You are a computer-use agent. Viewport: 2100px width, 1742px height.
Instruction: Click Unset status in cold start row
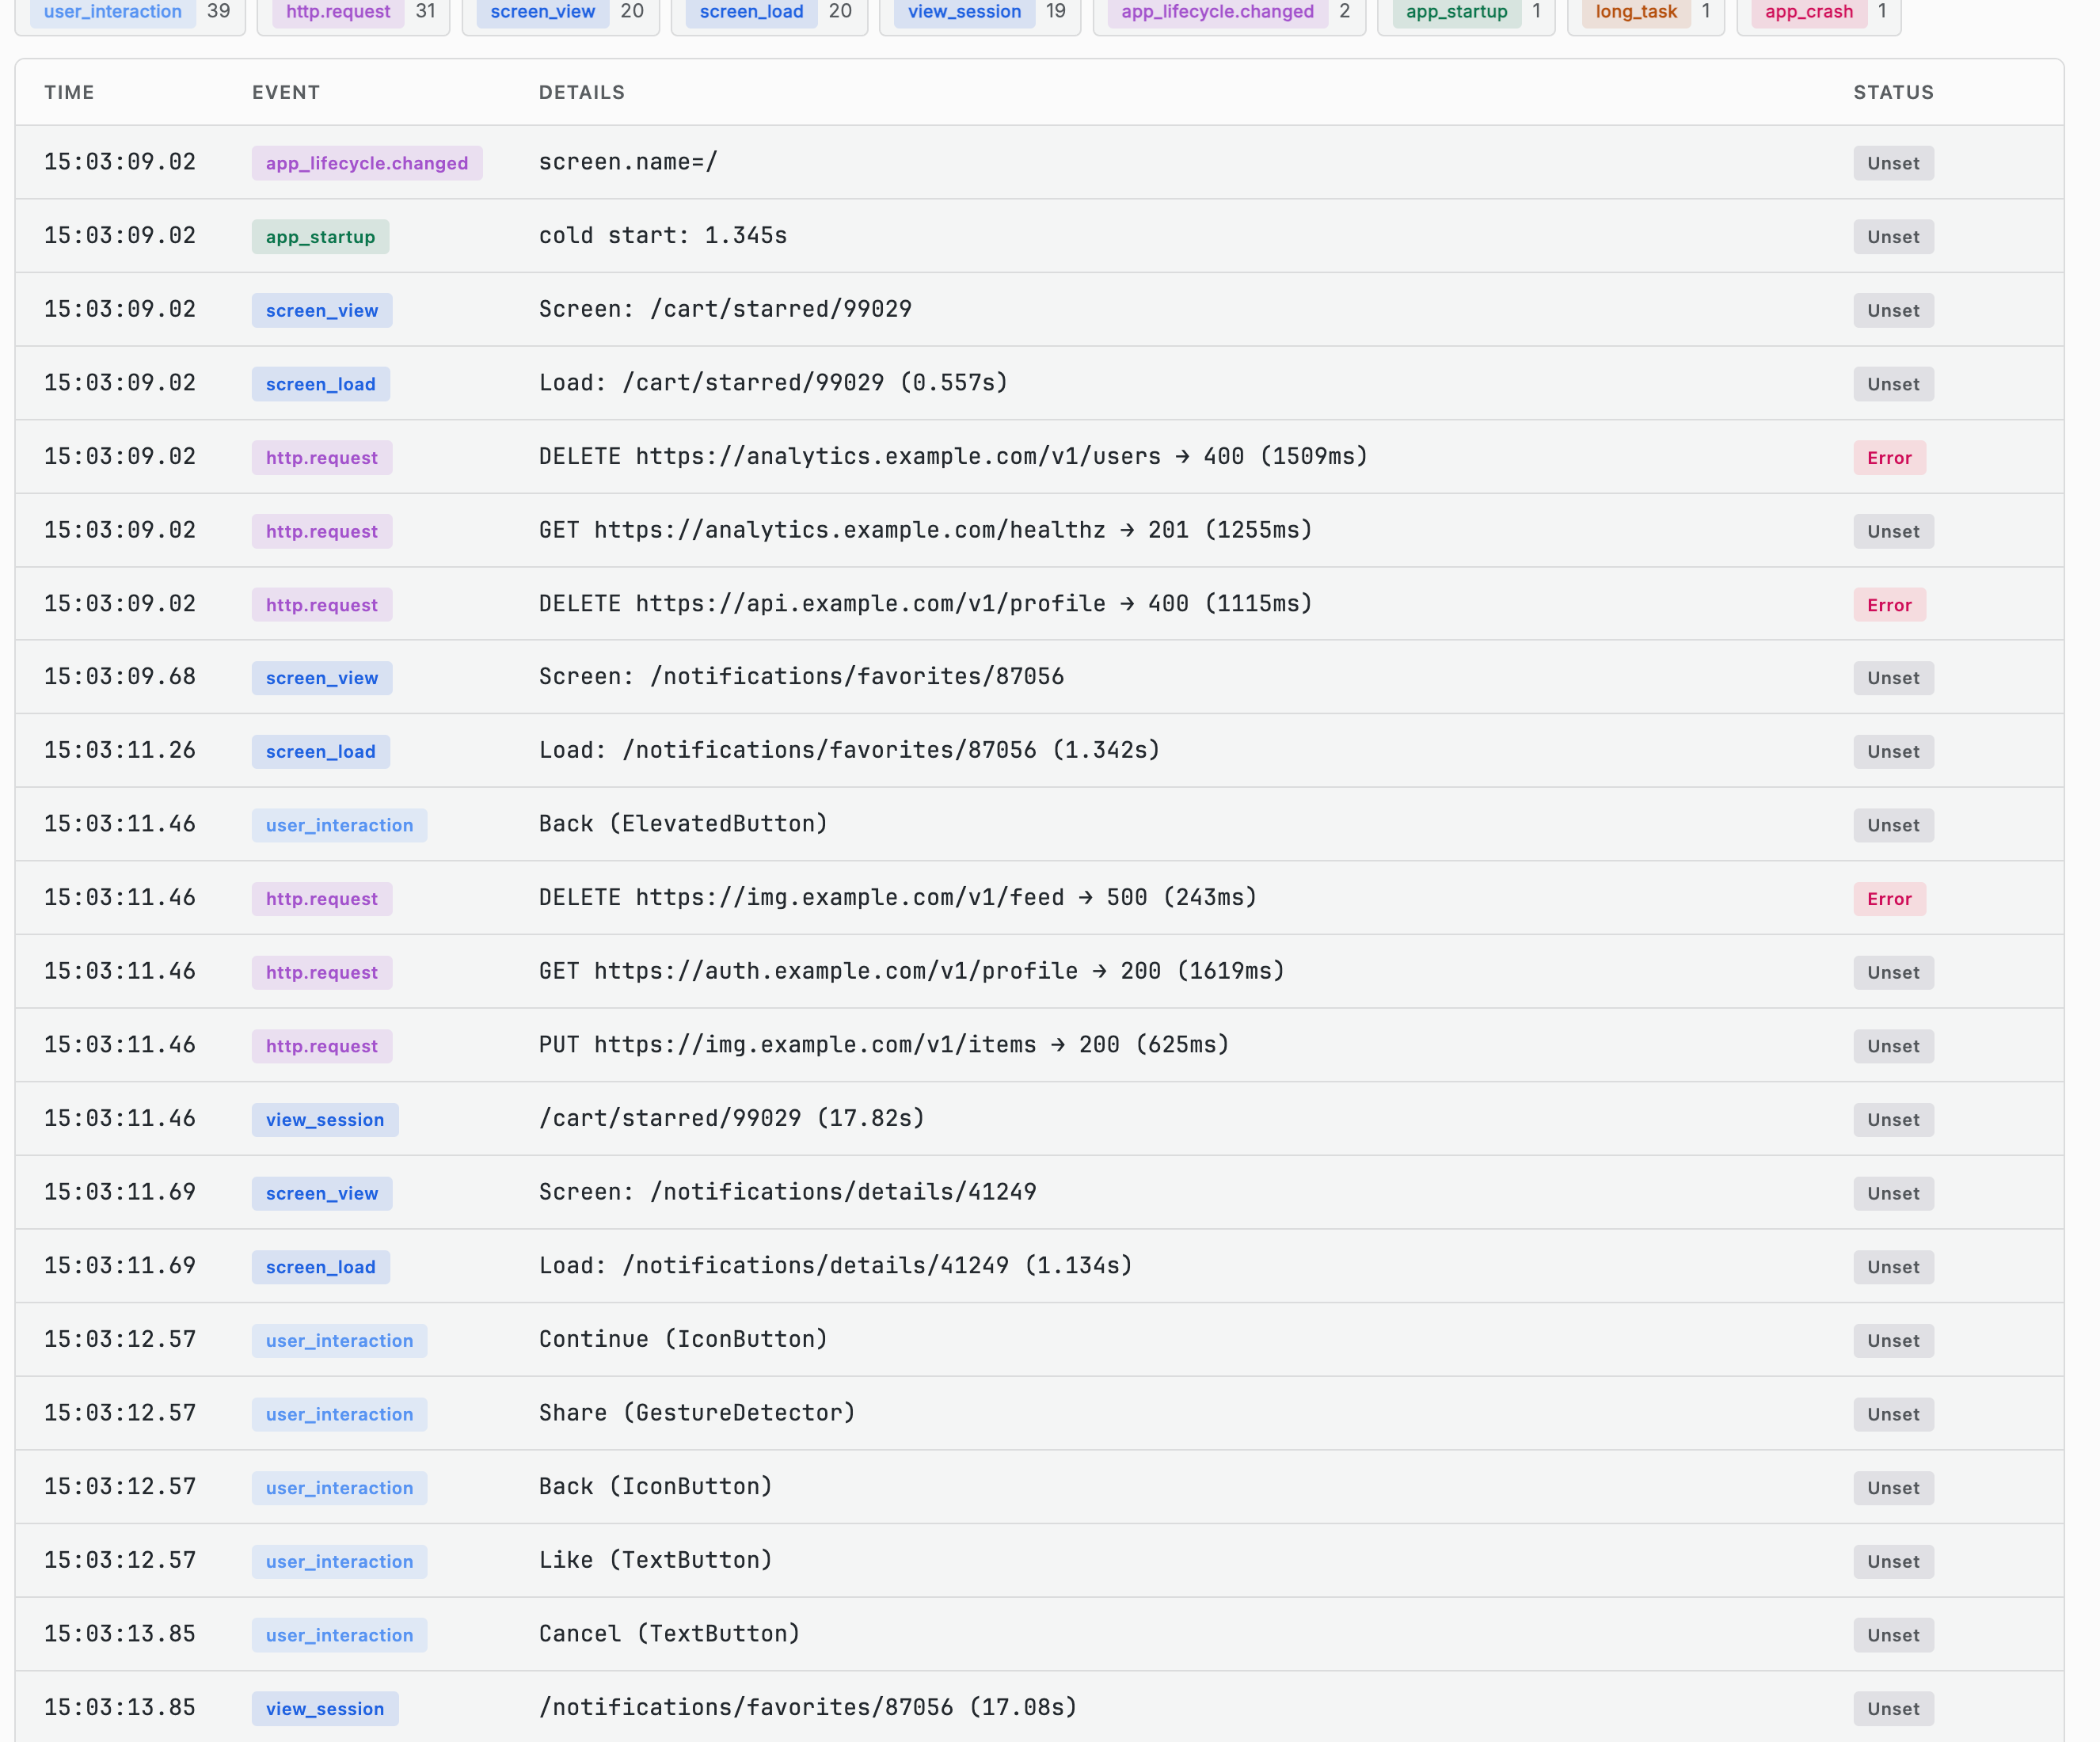point(1893,237)
